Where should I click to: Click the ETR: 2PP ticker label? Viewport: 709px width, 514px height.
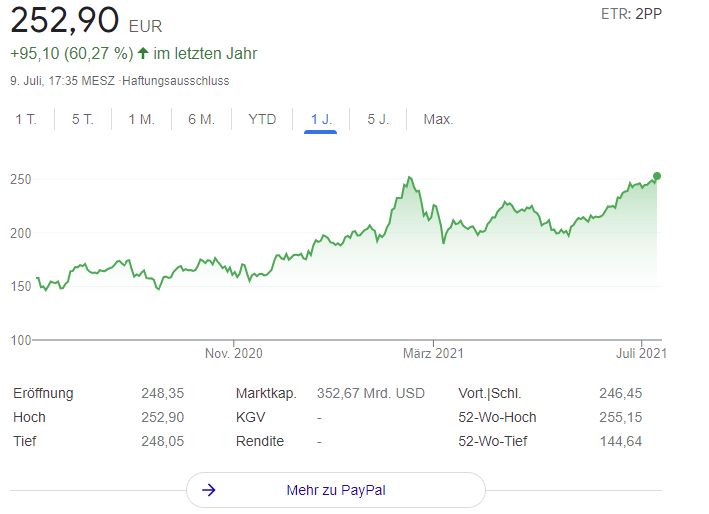click(631, 14)
